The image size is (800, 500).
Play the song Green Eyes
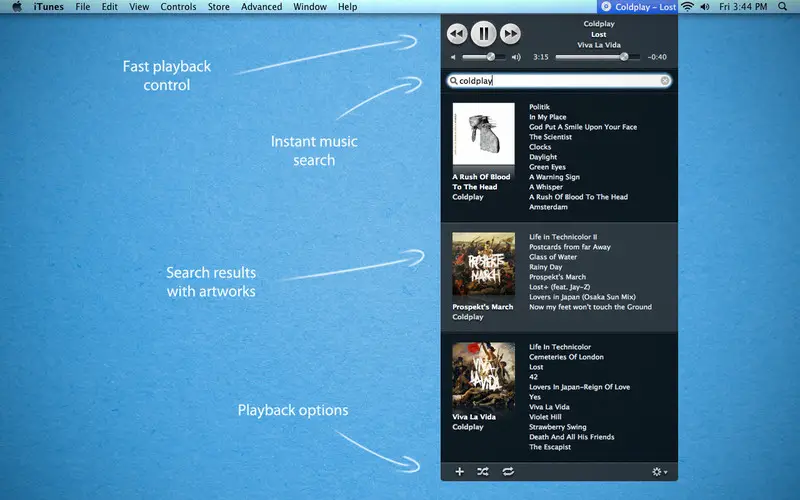(x=547, y=167)
